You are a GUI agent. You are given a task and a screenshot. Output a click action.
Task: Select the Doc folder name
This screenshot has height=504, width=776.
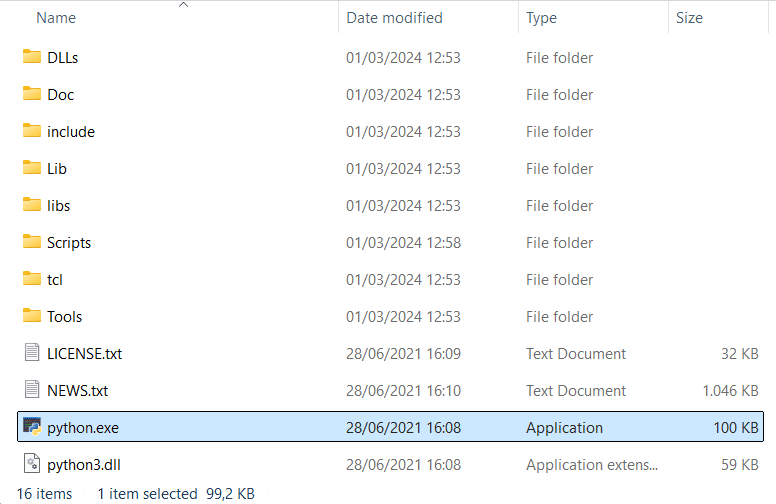point(60,95)
